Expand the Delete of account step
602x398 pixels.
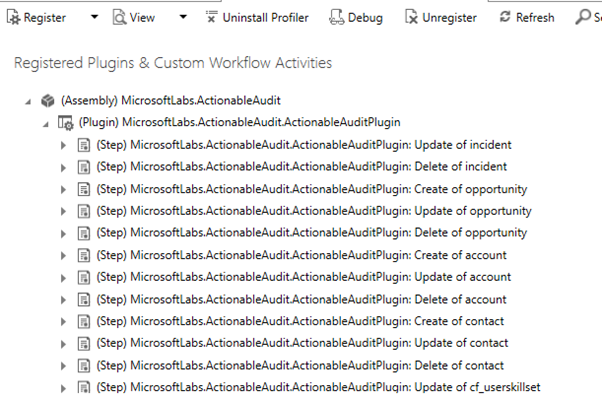pyautogui.click(x=63, y=300)
